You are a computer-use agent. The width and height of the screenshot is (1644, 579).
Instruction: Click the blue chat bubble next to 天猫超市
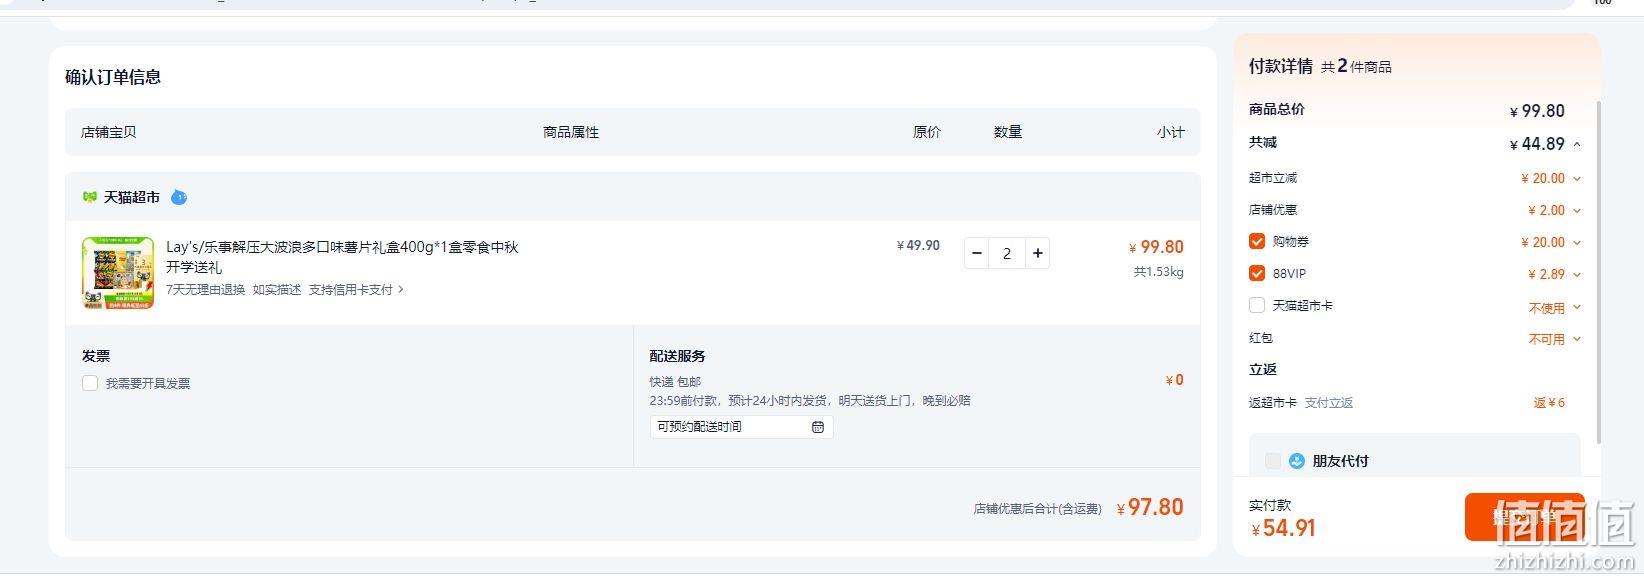(179, 197)
